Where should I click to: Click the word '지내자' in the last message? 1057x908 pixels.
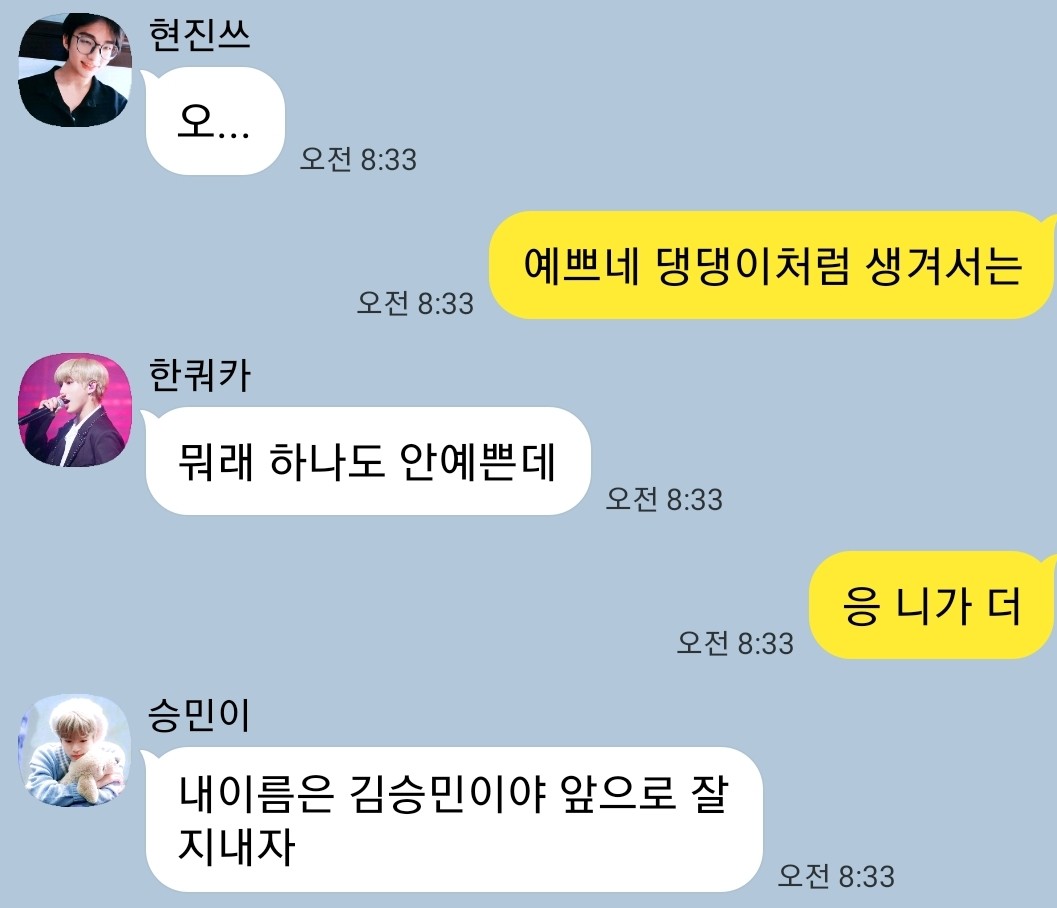[x=237, y=846]
